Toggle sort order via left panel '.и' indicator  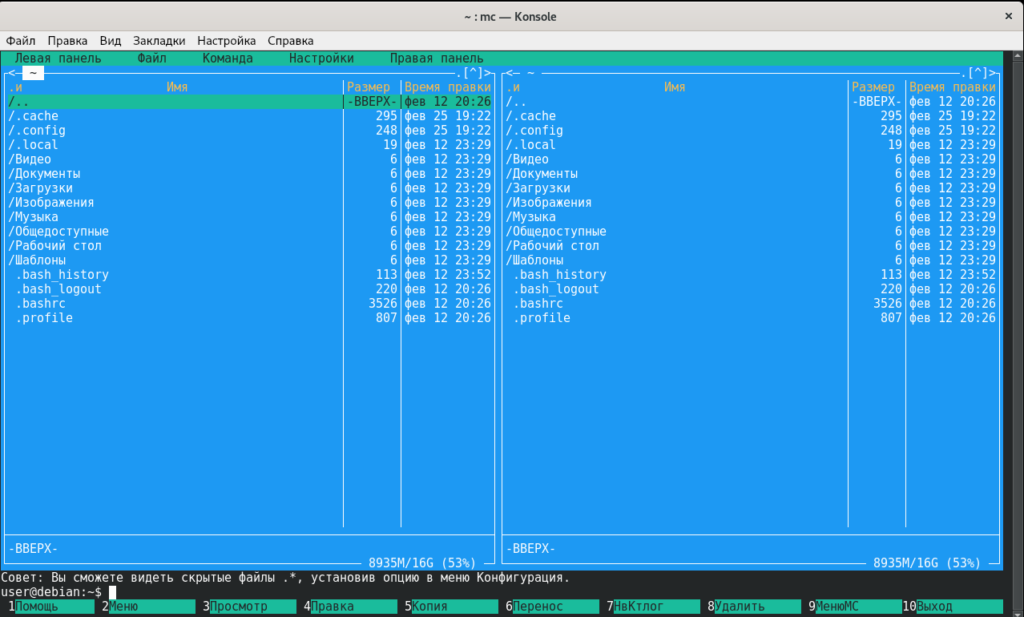15,87
